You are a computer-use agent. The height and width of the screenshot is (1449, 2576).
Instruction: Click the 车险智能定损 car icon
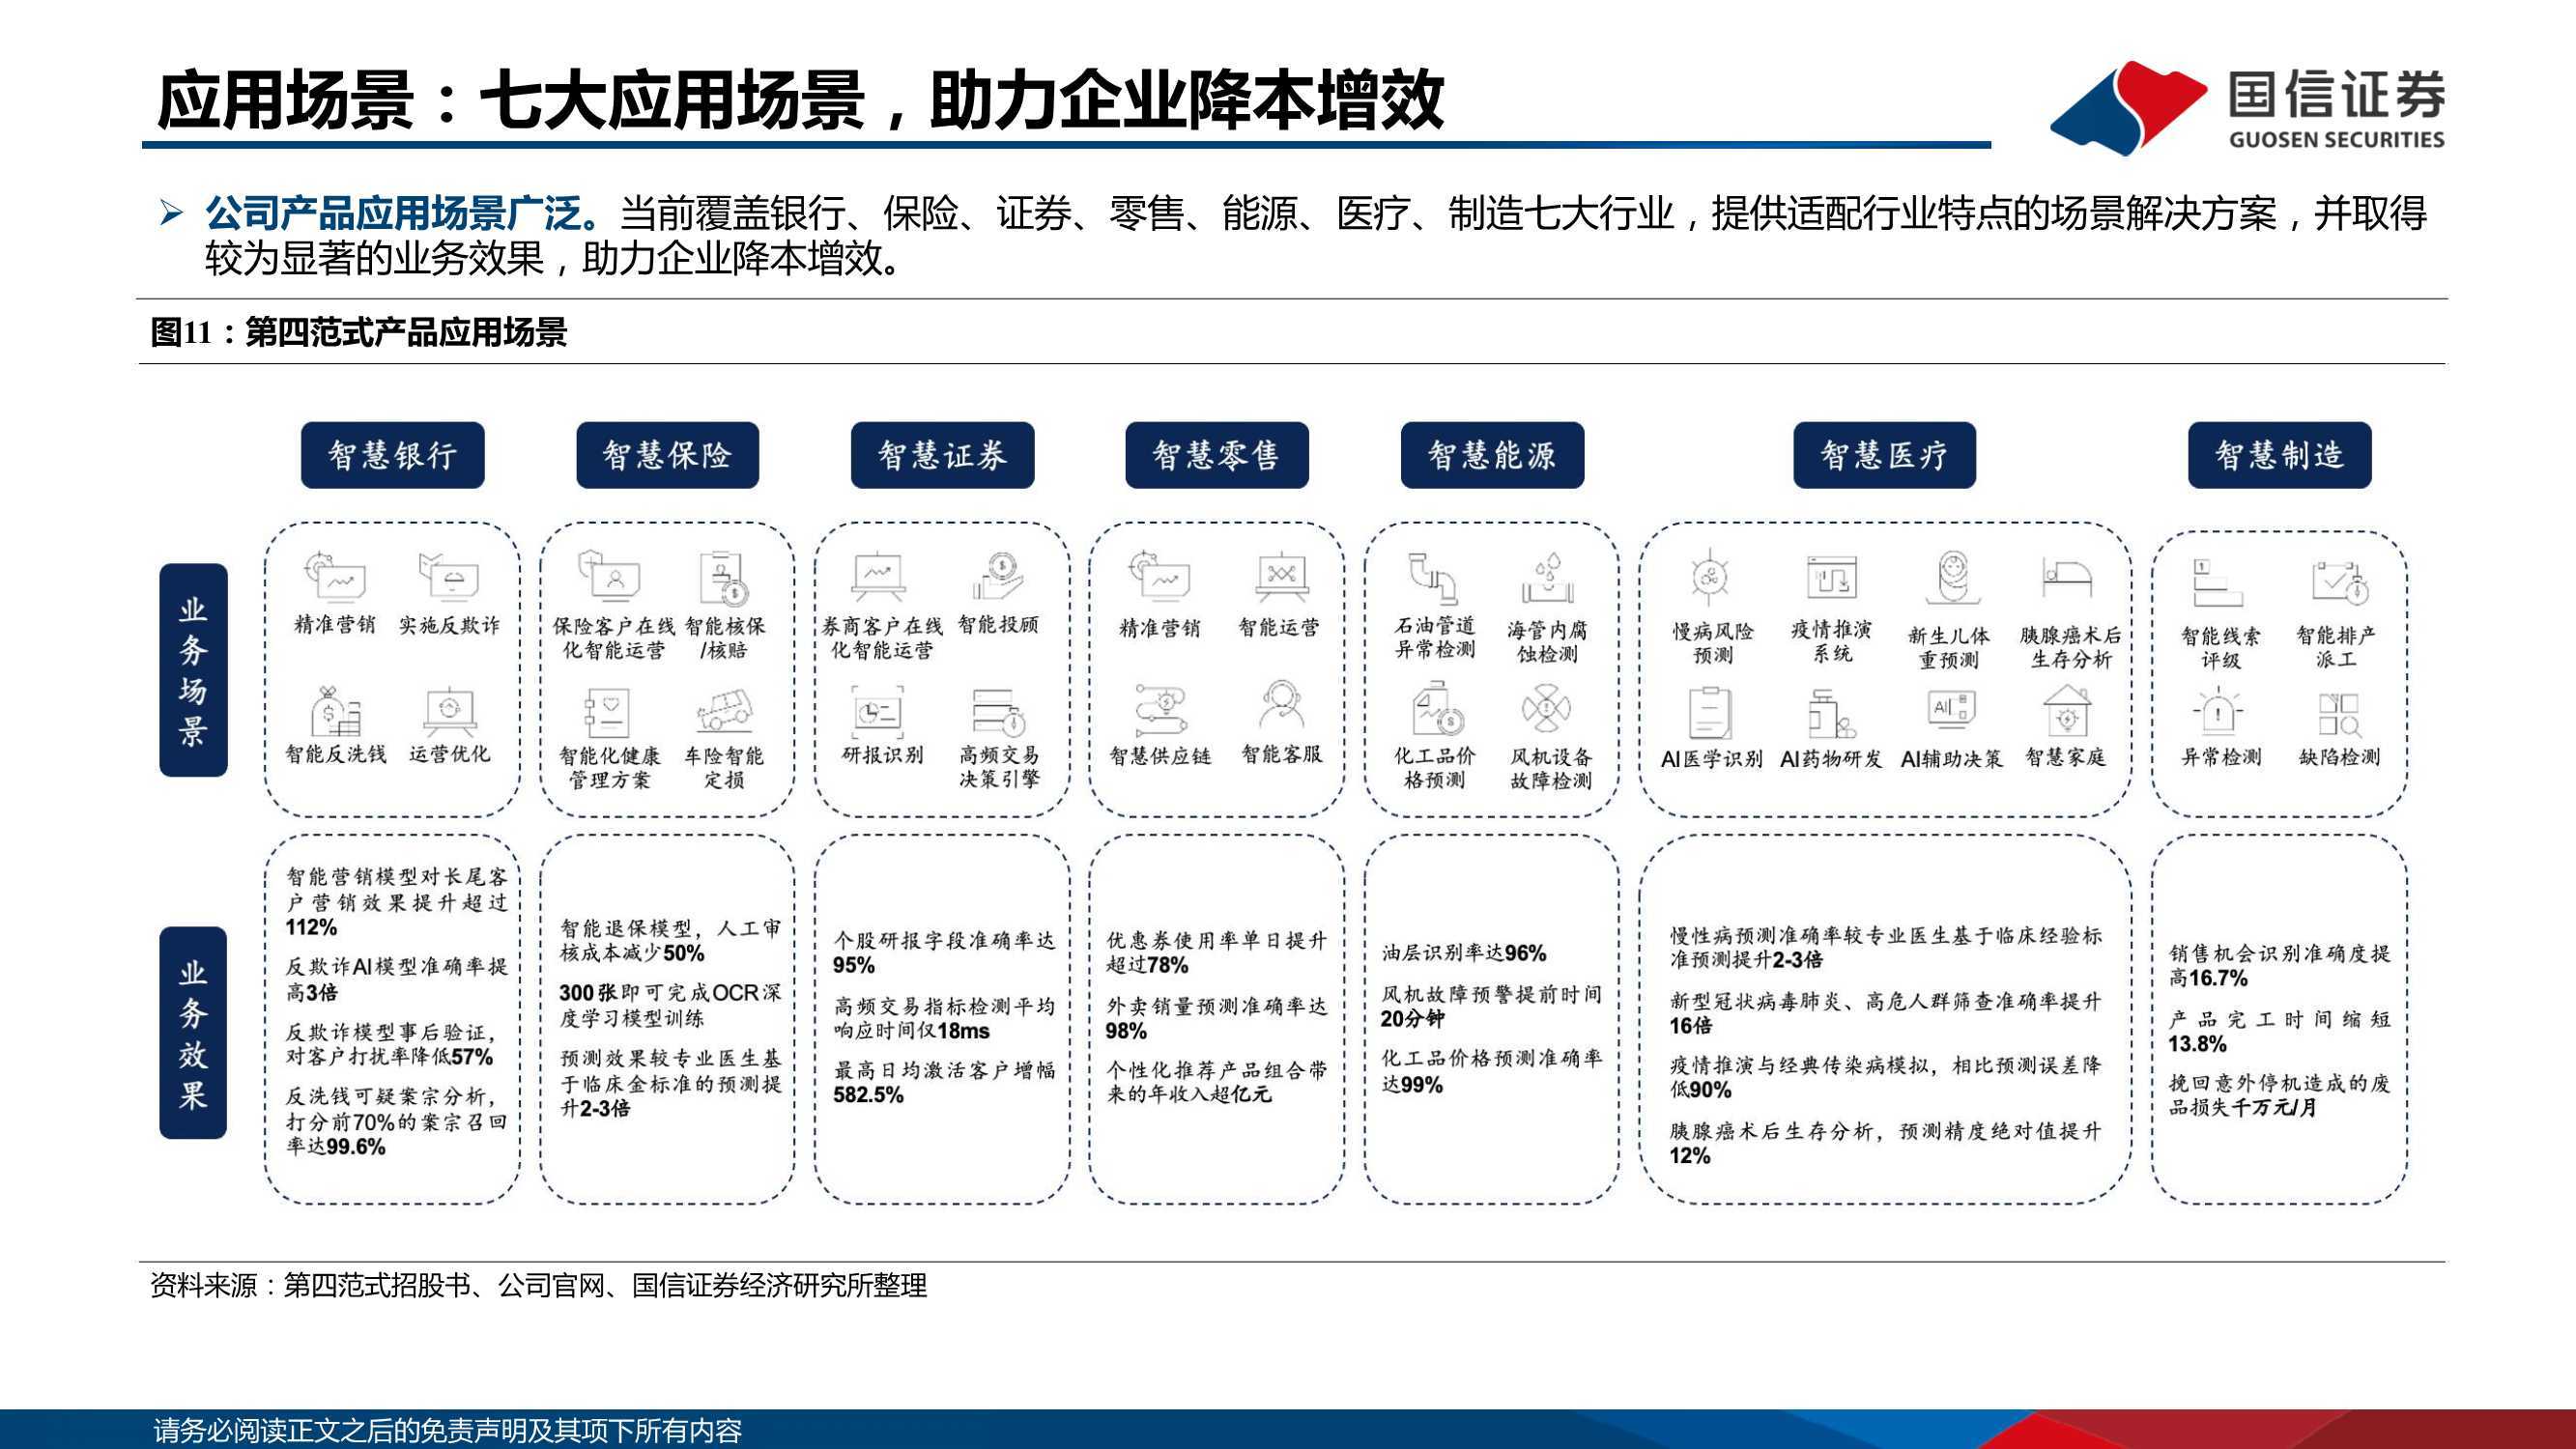(724, 712)
